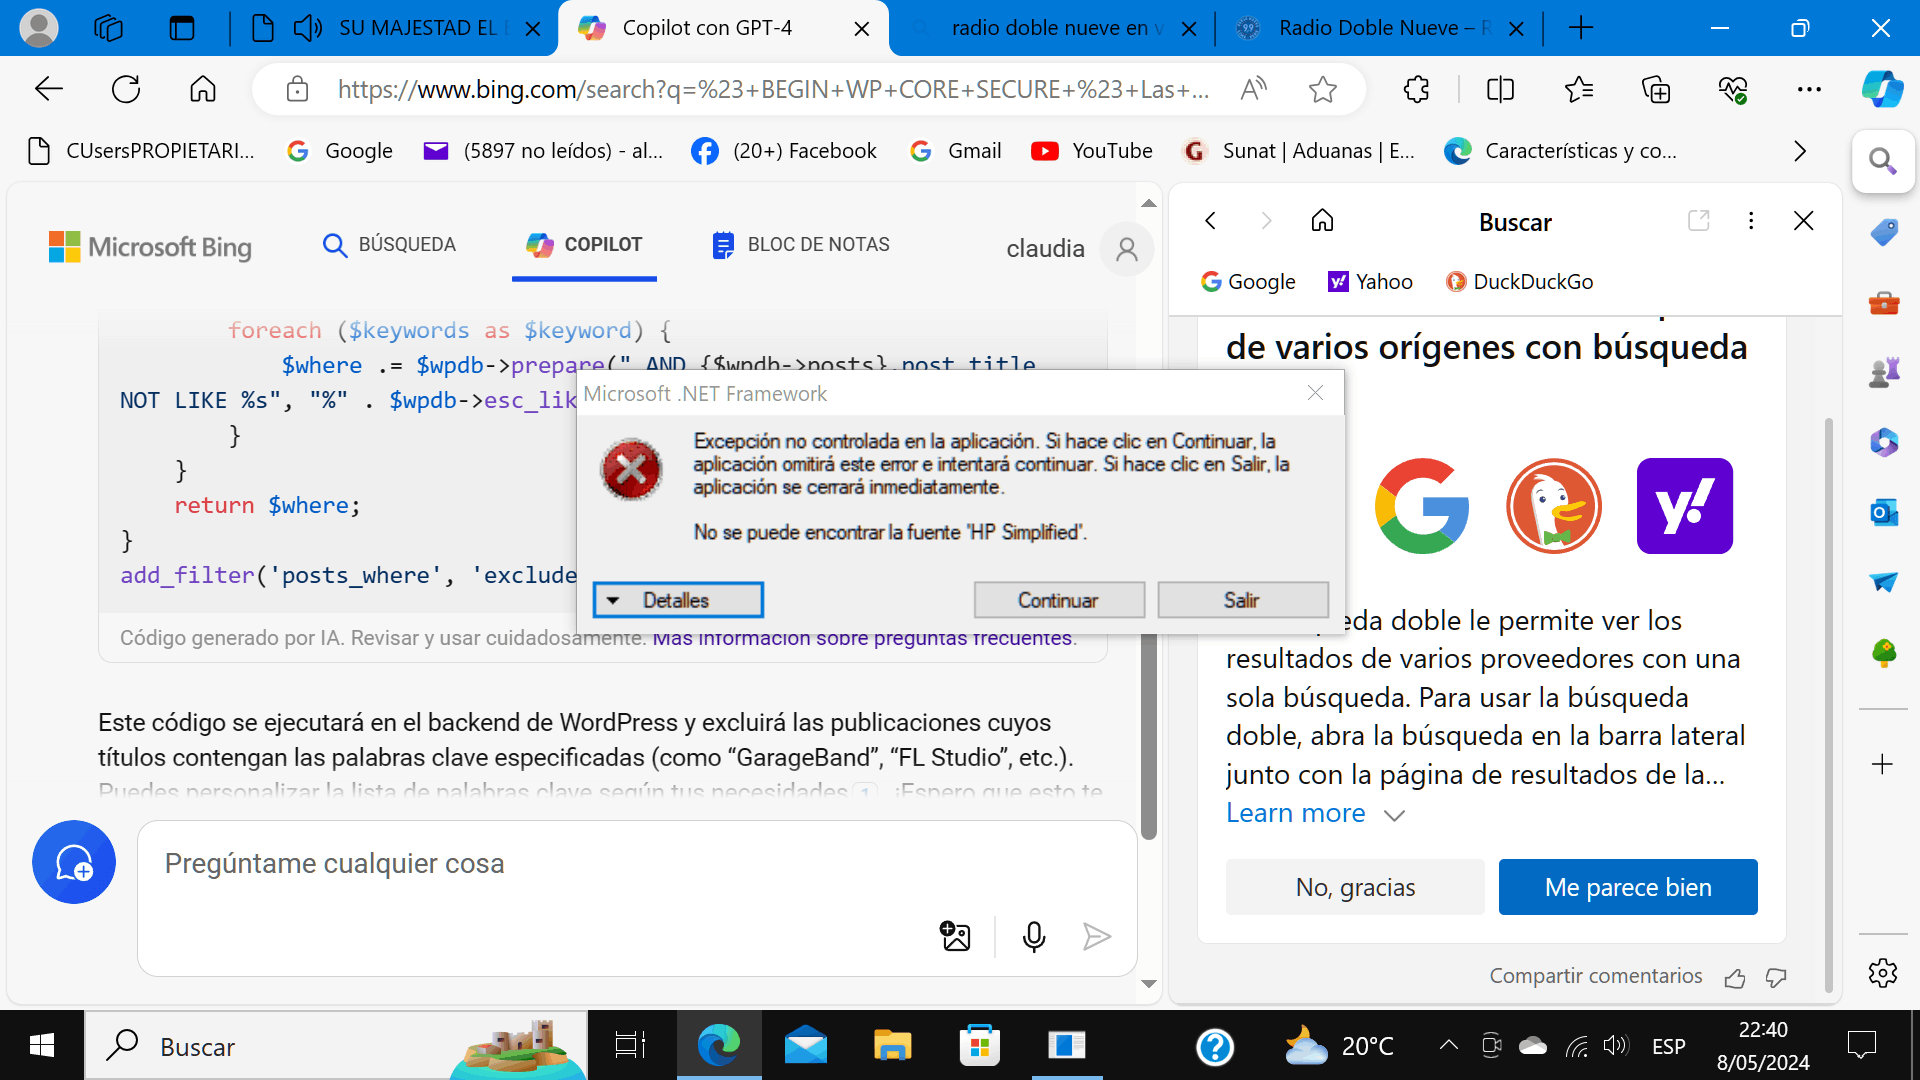This screenshot has height=1080, width=1920.
Task: Show more favorites bar items chevron
Action: [1800, 151]
